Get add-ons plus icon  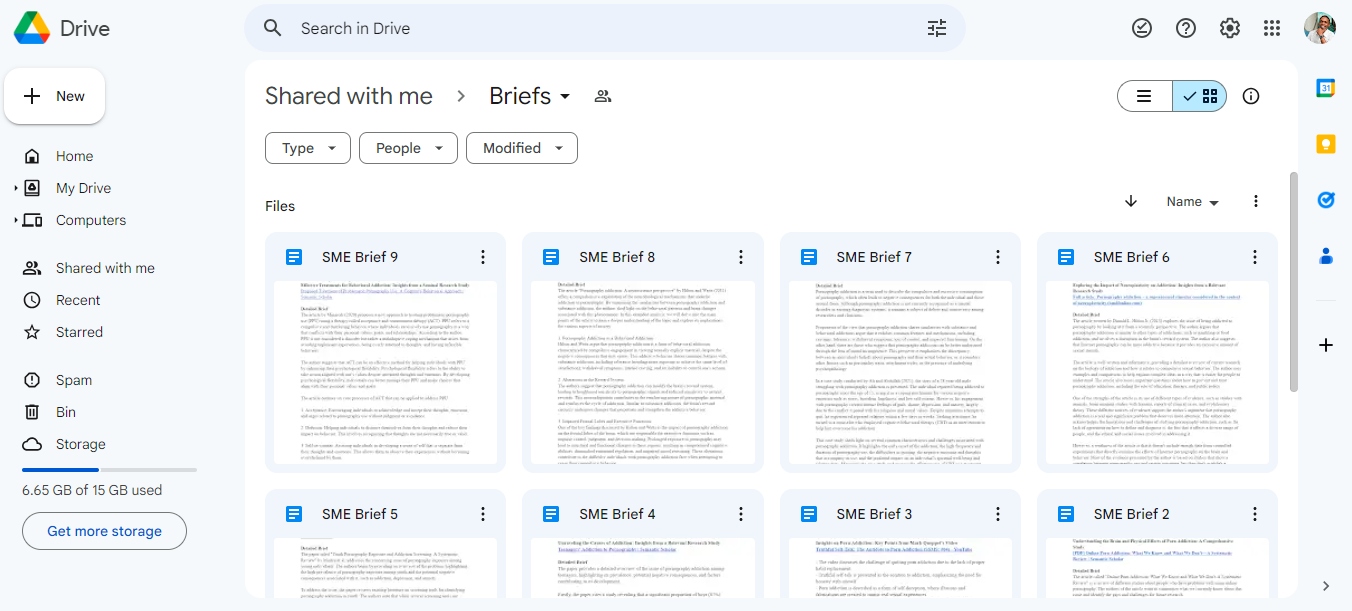tap(1326, 345)
